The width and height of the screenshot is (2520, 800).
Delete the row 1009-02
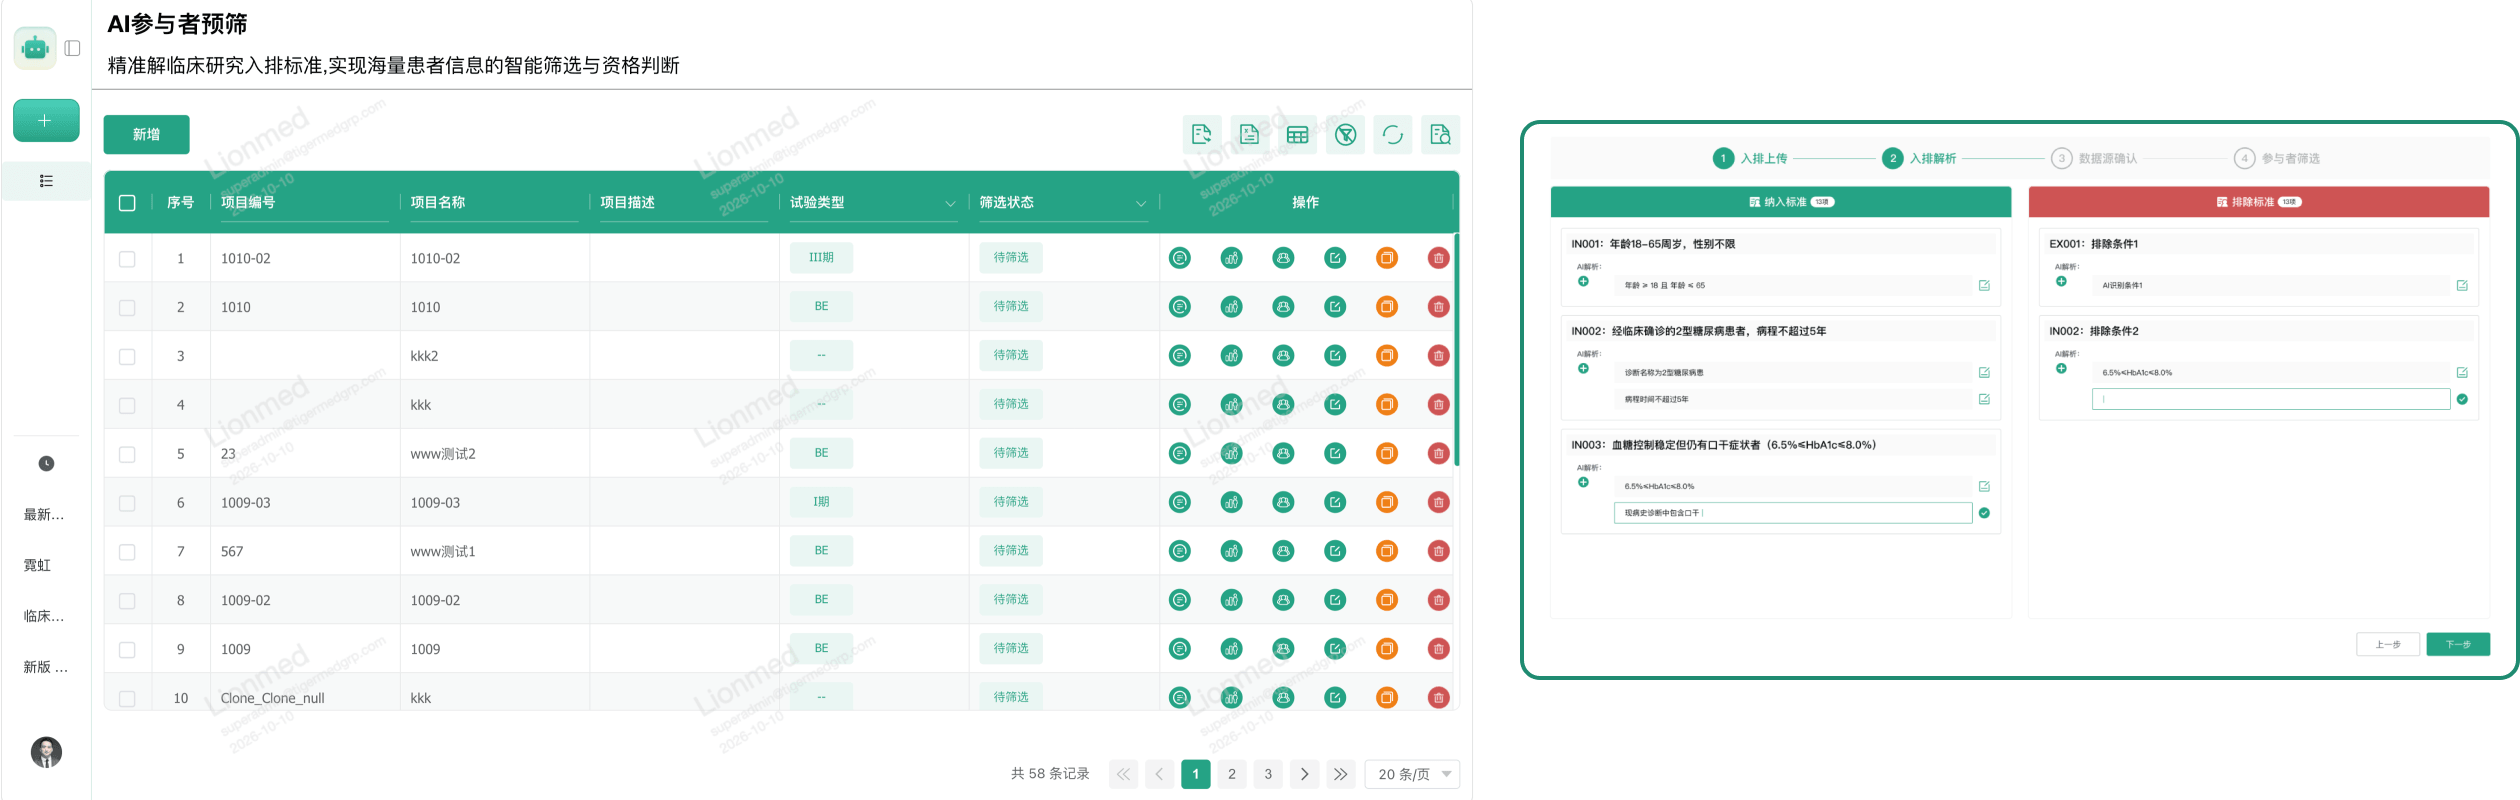tap(1438, 600)
